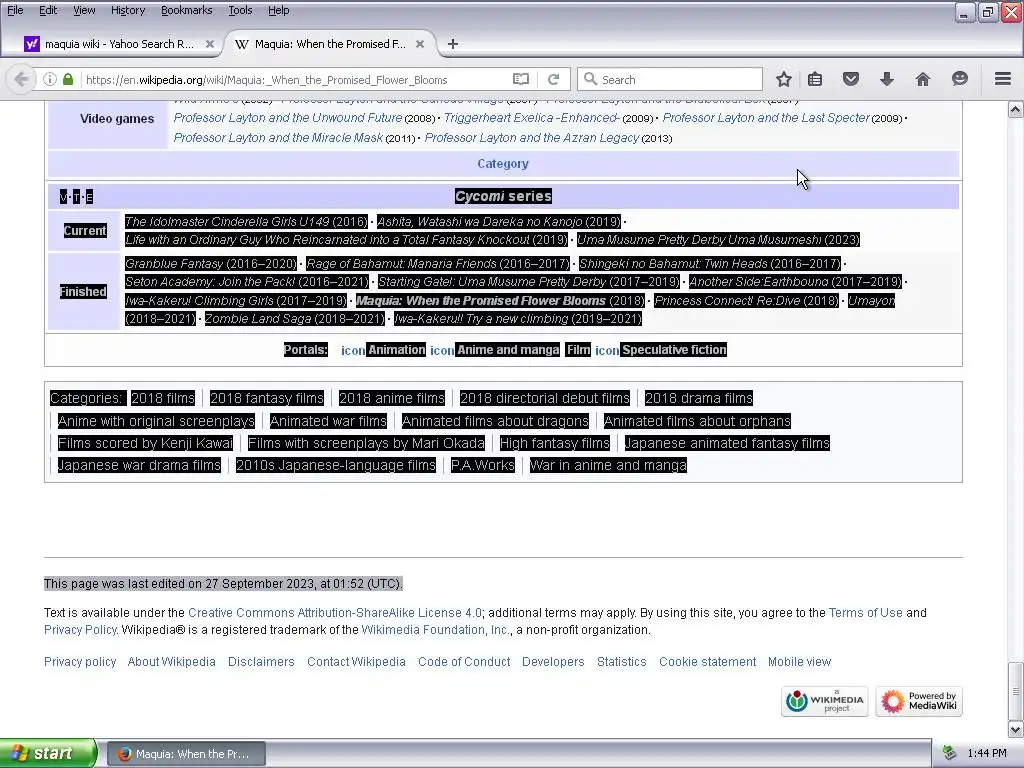The height and width of the screenshot is (768, 1024).
Task: Open Professor Layton and the Last Specter
Action: (x=766, y=118)
